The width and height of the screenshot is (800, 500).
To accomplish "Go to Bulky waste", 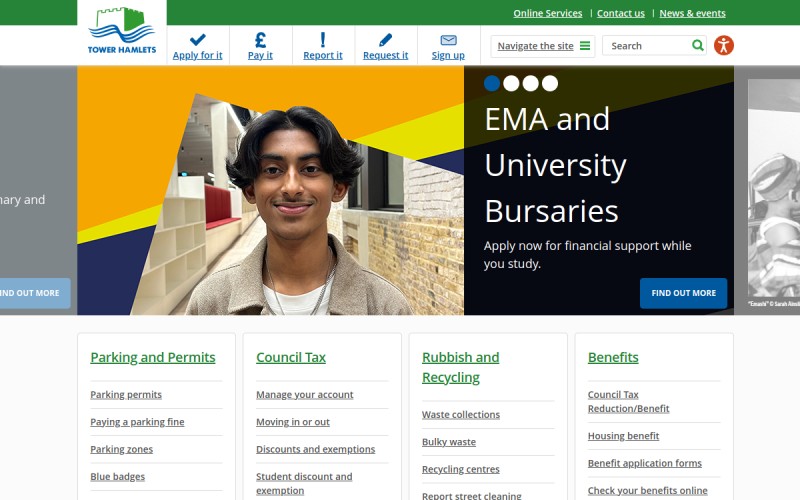I will coord(449,442).
